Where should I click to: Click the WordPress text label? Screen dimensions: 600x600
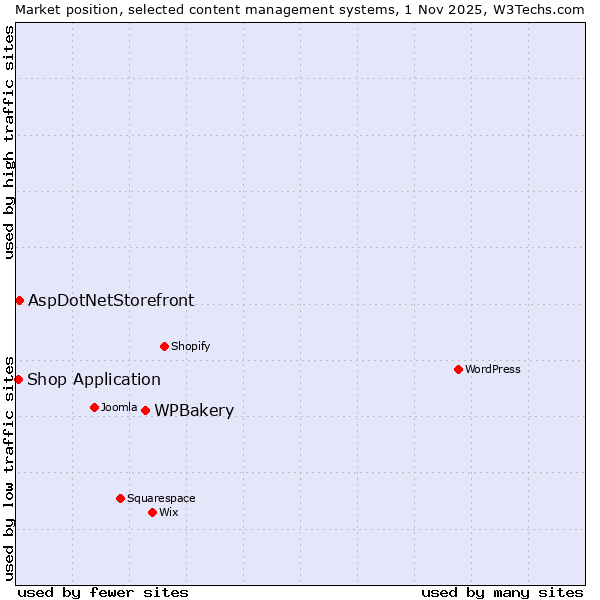[492, 369]
